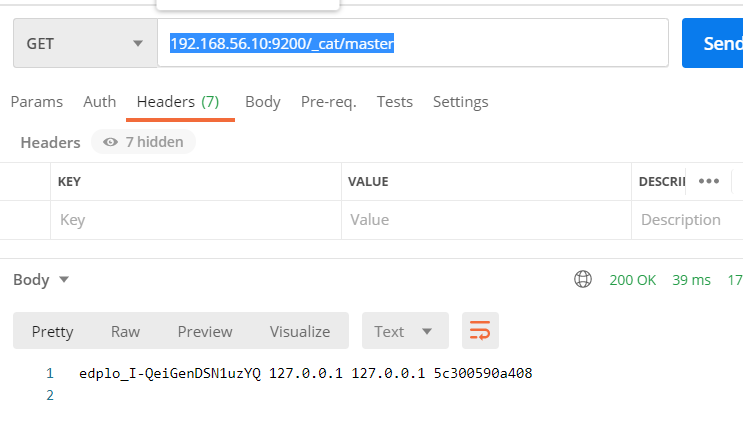The width and height of the screenshot is (743, 438).
Task: Switch to the Params tab
Action: pyautogui.click(x=36, y=102)
